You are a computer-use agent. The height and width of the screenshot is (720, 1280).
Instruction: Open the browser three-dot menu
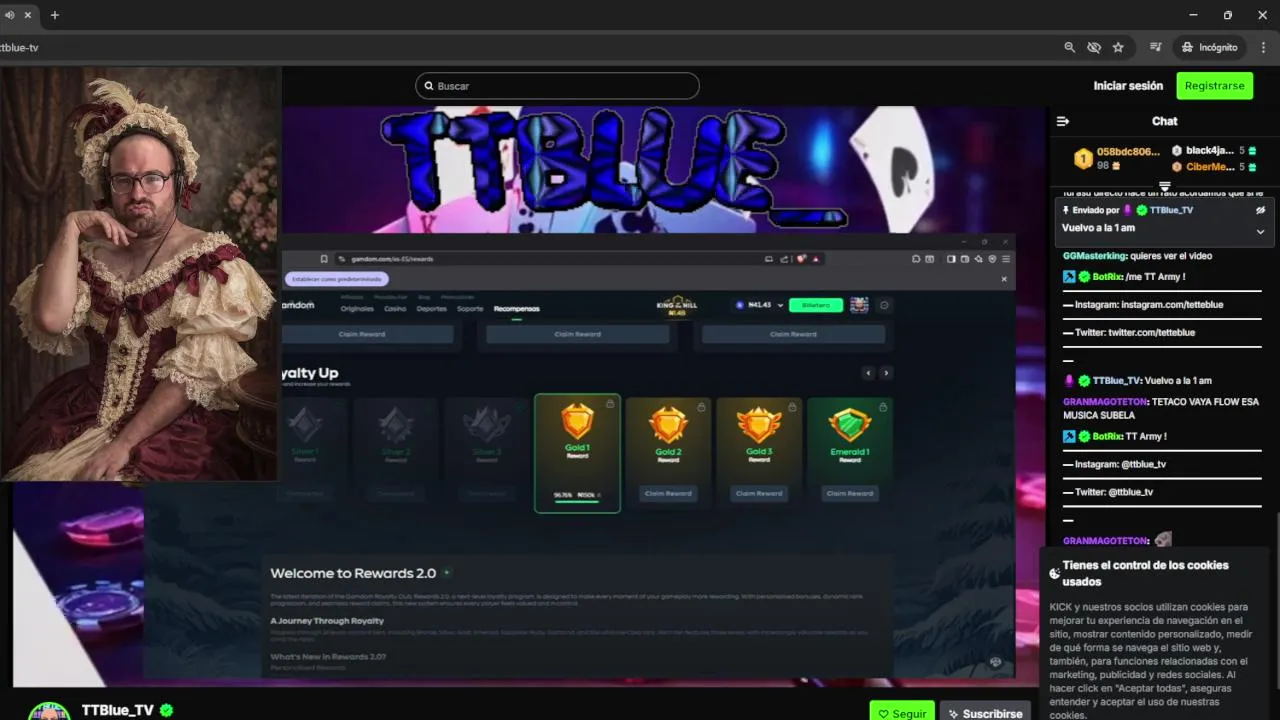point(1265,47)
